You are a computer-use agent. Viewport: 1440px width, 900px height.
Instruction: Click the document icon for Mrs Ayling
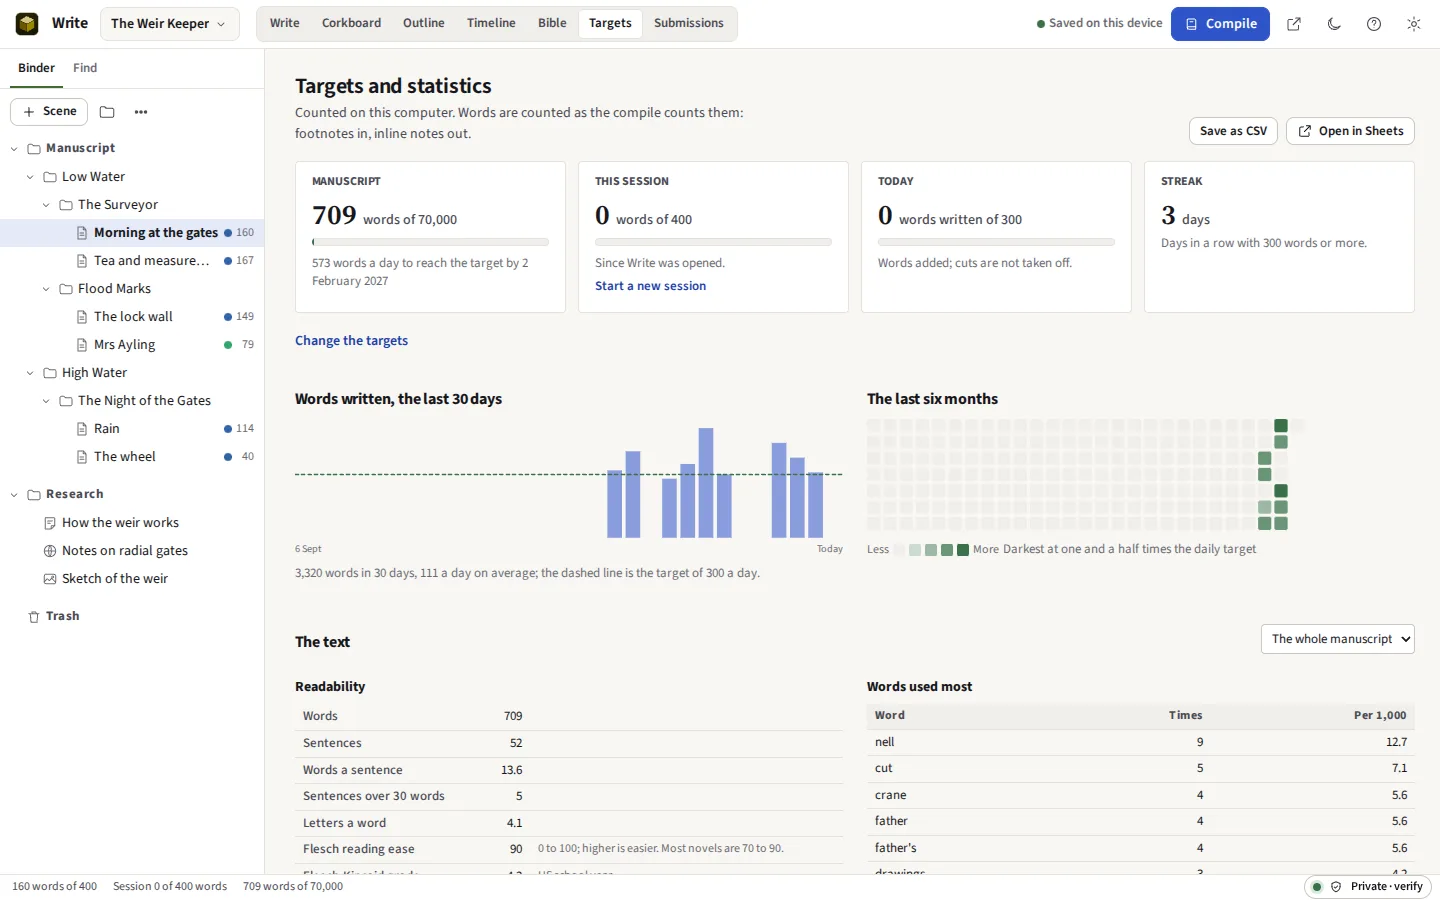(82, 345)
